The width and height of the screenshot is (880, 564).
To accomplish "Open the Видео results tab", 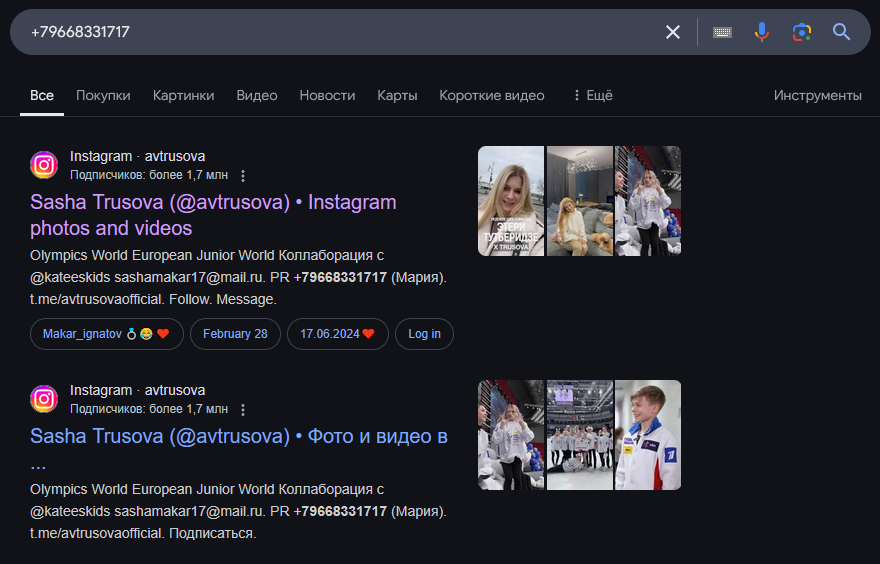I will tap(256, 96).
